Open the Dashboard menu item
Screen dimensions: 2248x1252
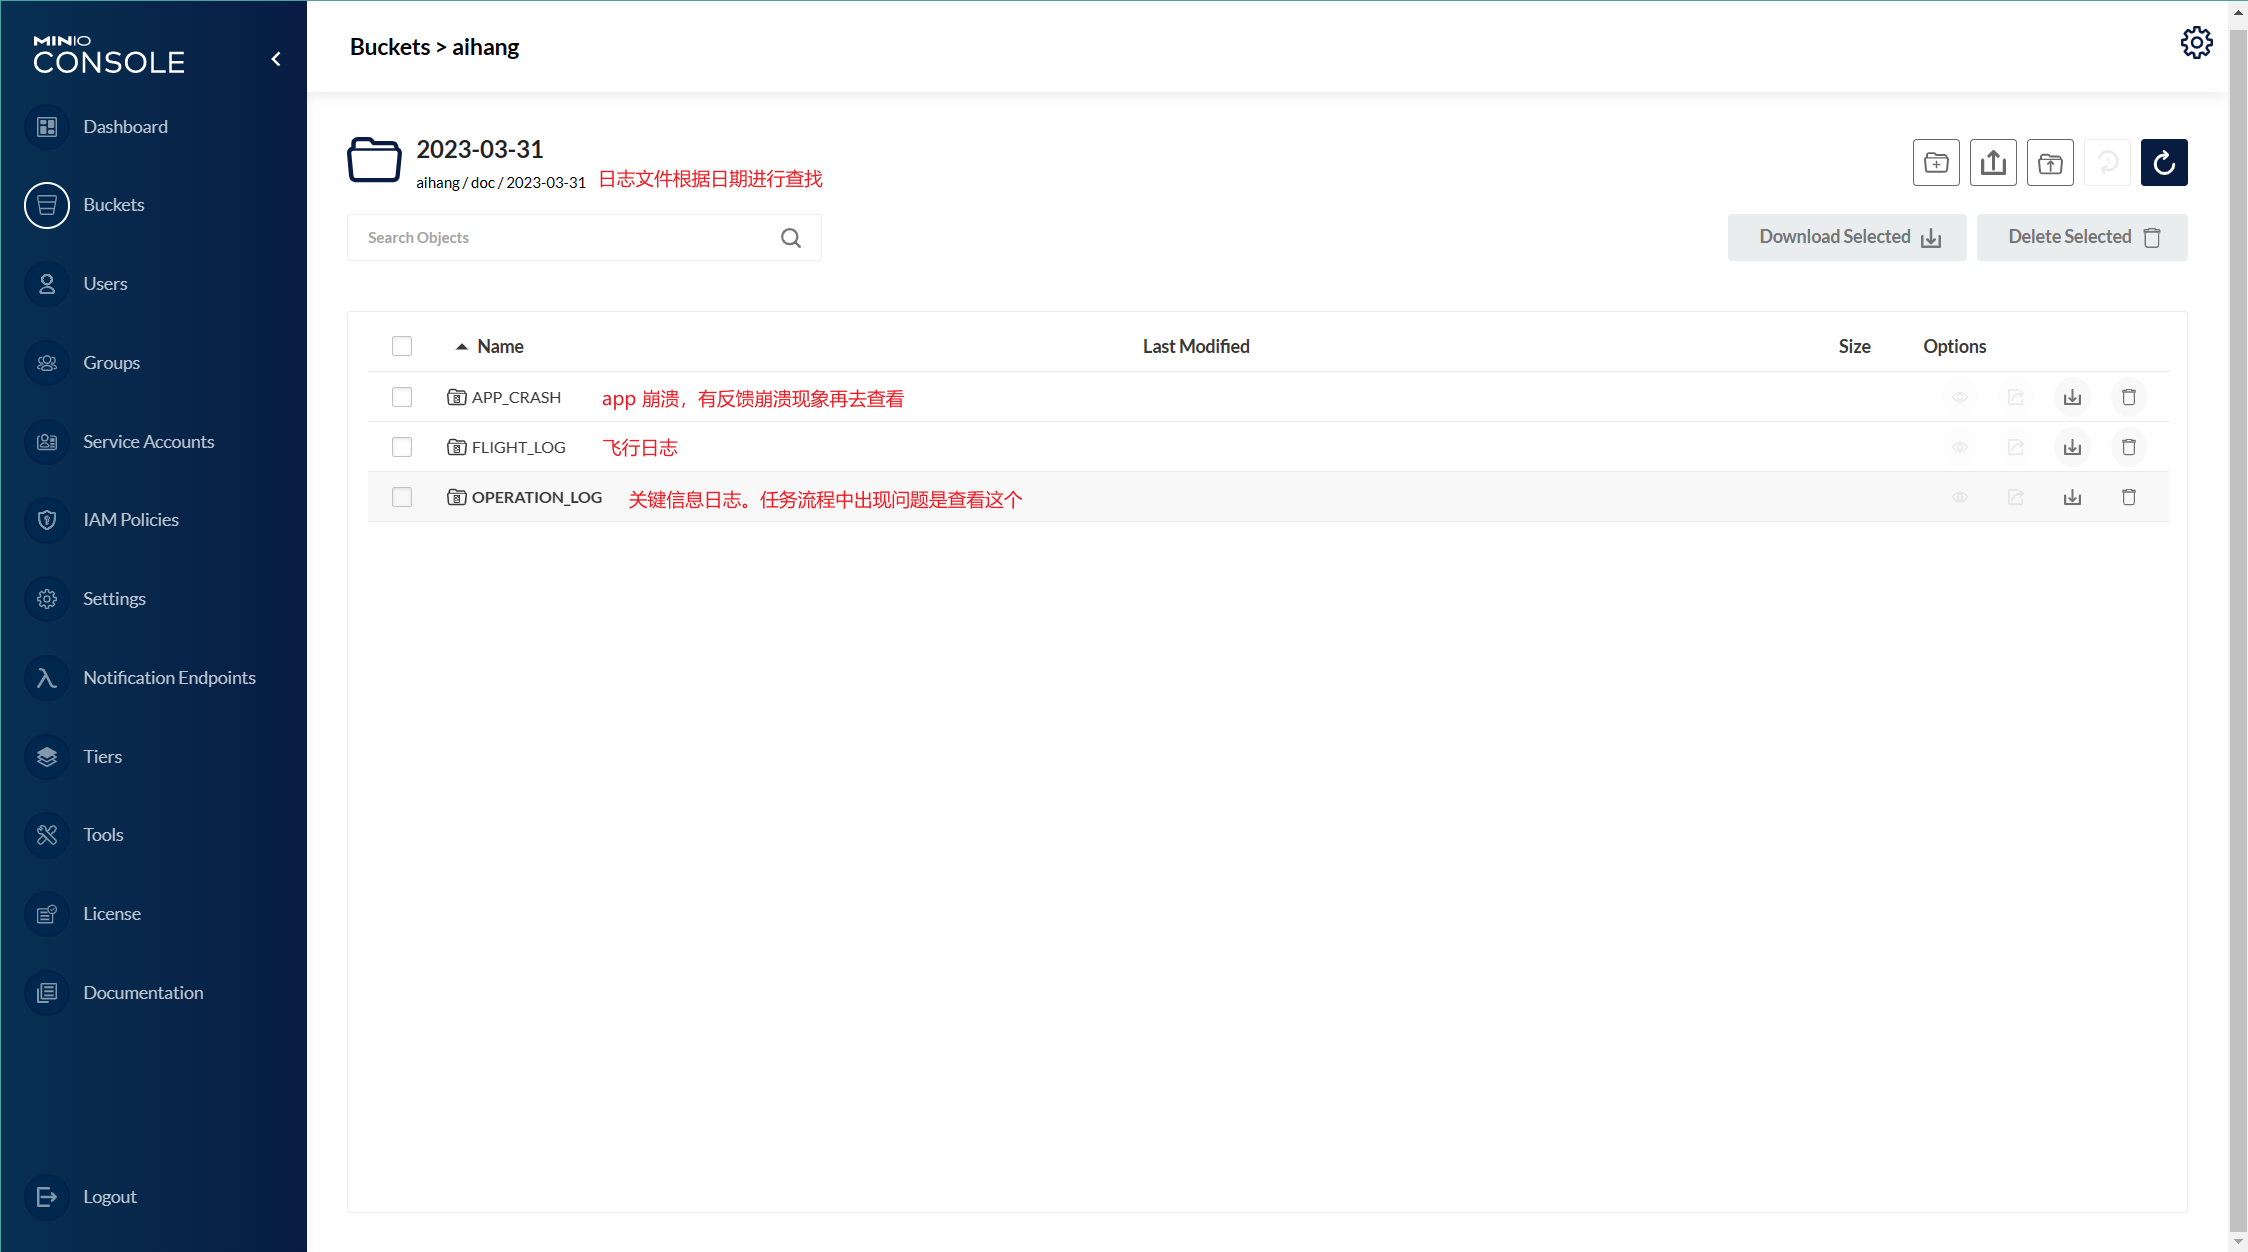(x=125, y=127)
